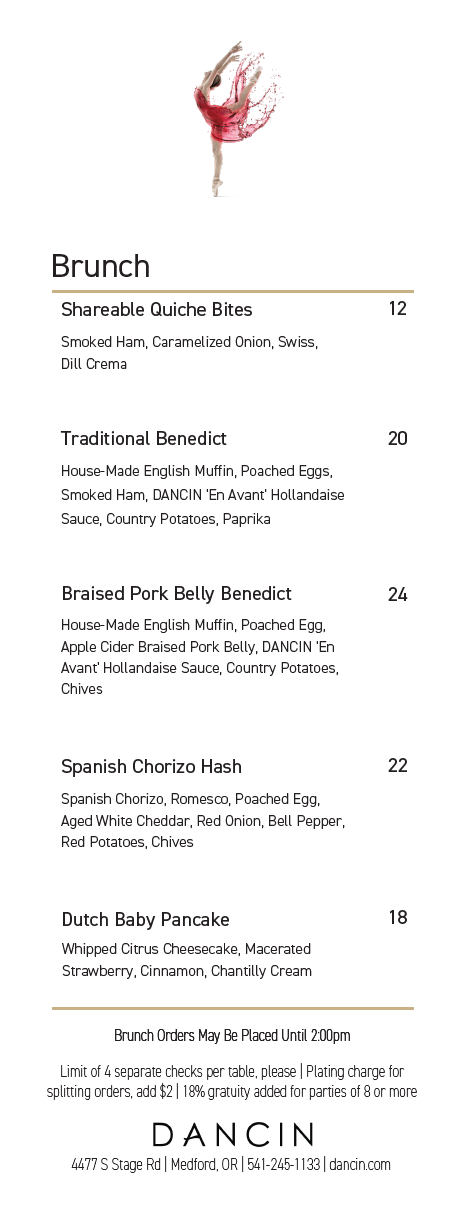Click the Dutch Baby Pancake price 18
The image size is (456, 1205).
[397, 918]
